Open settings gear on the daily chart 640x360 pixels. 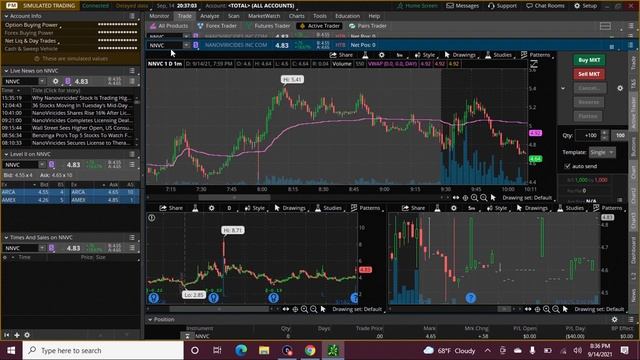[211, 208]
